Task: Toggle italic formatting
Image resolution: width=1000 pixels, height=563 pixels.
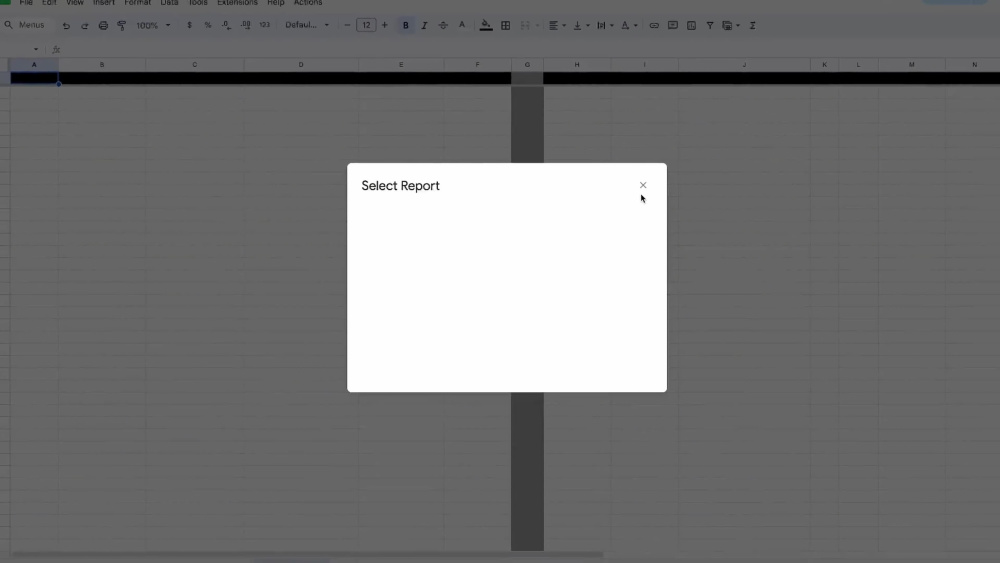Action: pyautogui.click(x=424, y=26)
